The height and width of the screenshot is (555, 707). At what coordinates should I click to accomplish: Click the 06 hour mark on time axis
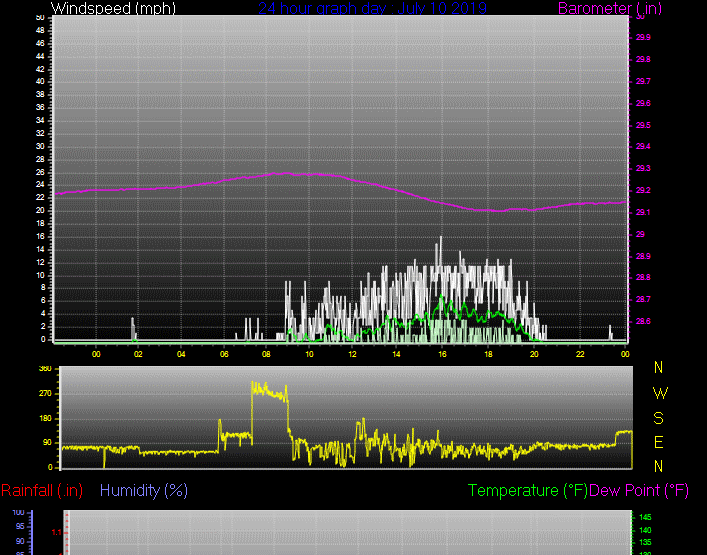pos(224,354)
